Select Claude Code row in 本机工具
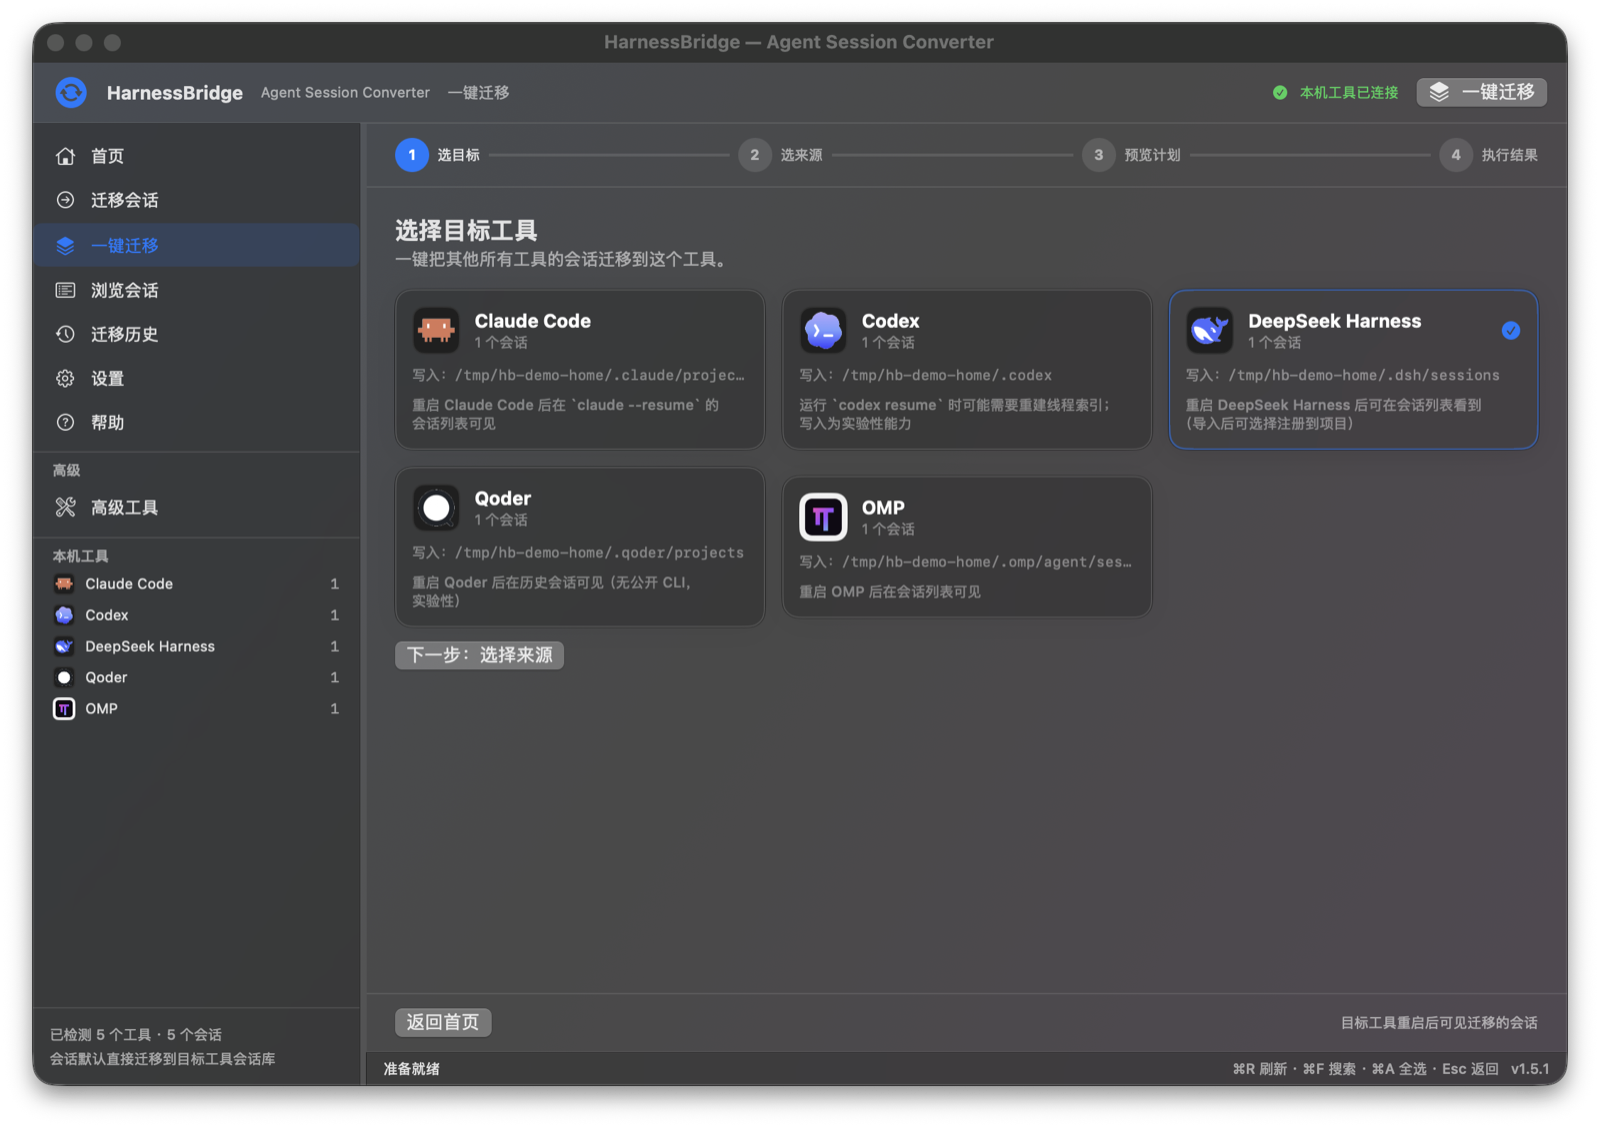The image size is (1600, 1128). pyautogui.click(x=197, y=584)
